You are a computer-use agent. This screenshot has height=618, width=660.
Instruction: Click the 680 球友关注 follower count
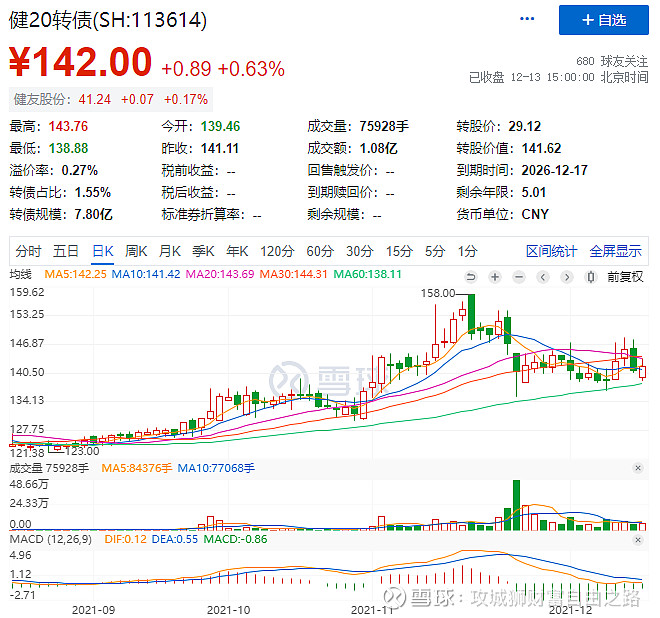click(612, 61)
